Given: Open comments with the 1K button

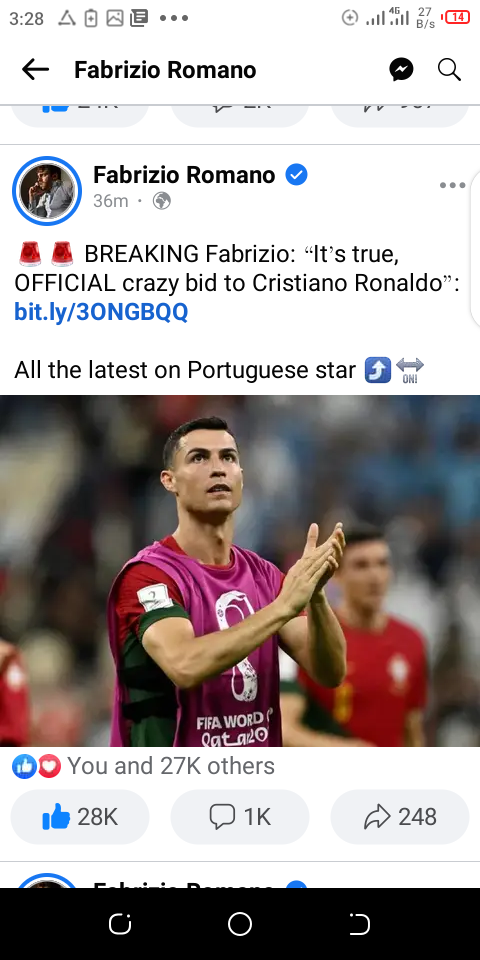Looking at the screenshot, I should tap(240, 817).
